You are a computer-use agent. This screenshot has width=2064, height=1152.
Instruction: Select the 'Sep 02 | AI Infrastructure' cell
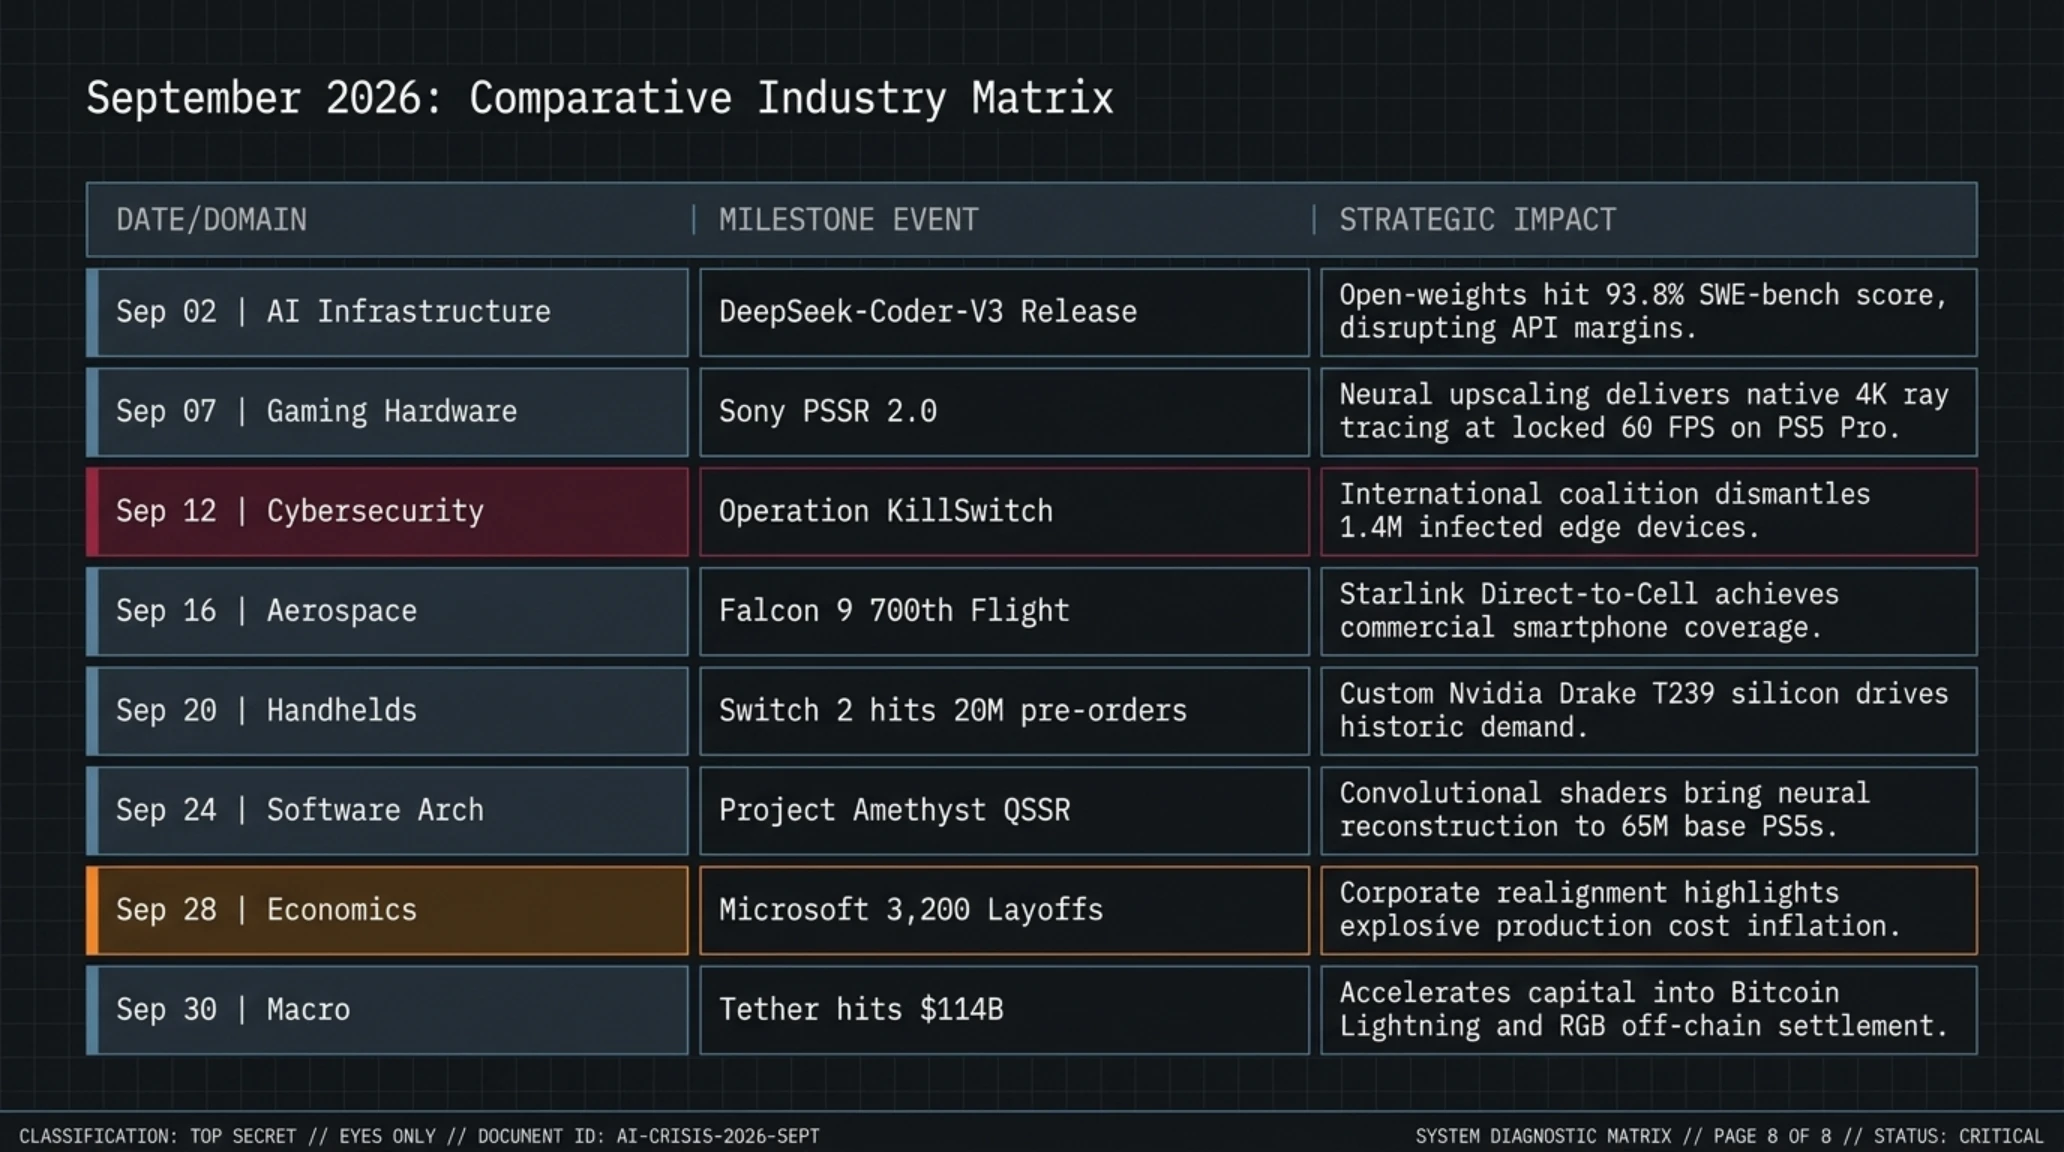coord(387,312)
